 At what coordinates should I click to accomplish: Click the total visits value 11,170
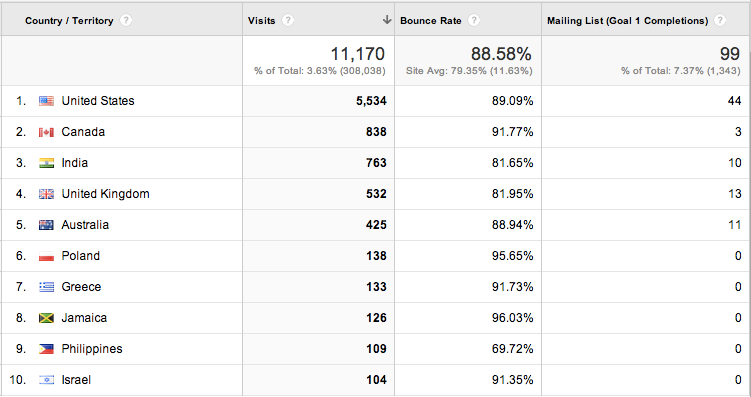[x=358, y=54]
